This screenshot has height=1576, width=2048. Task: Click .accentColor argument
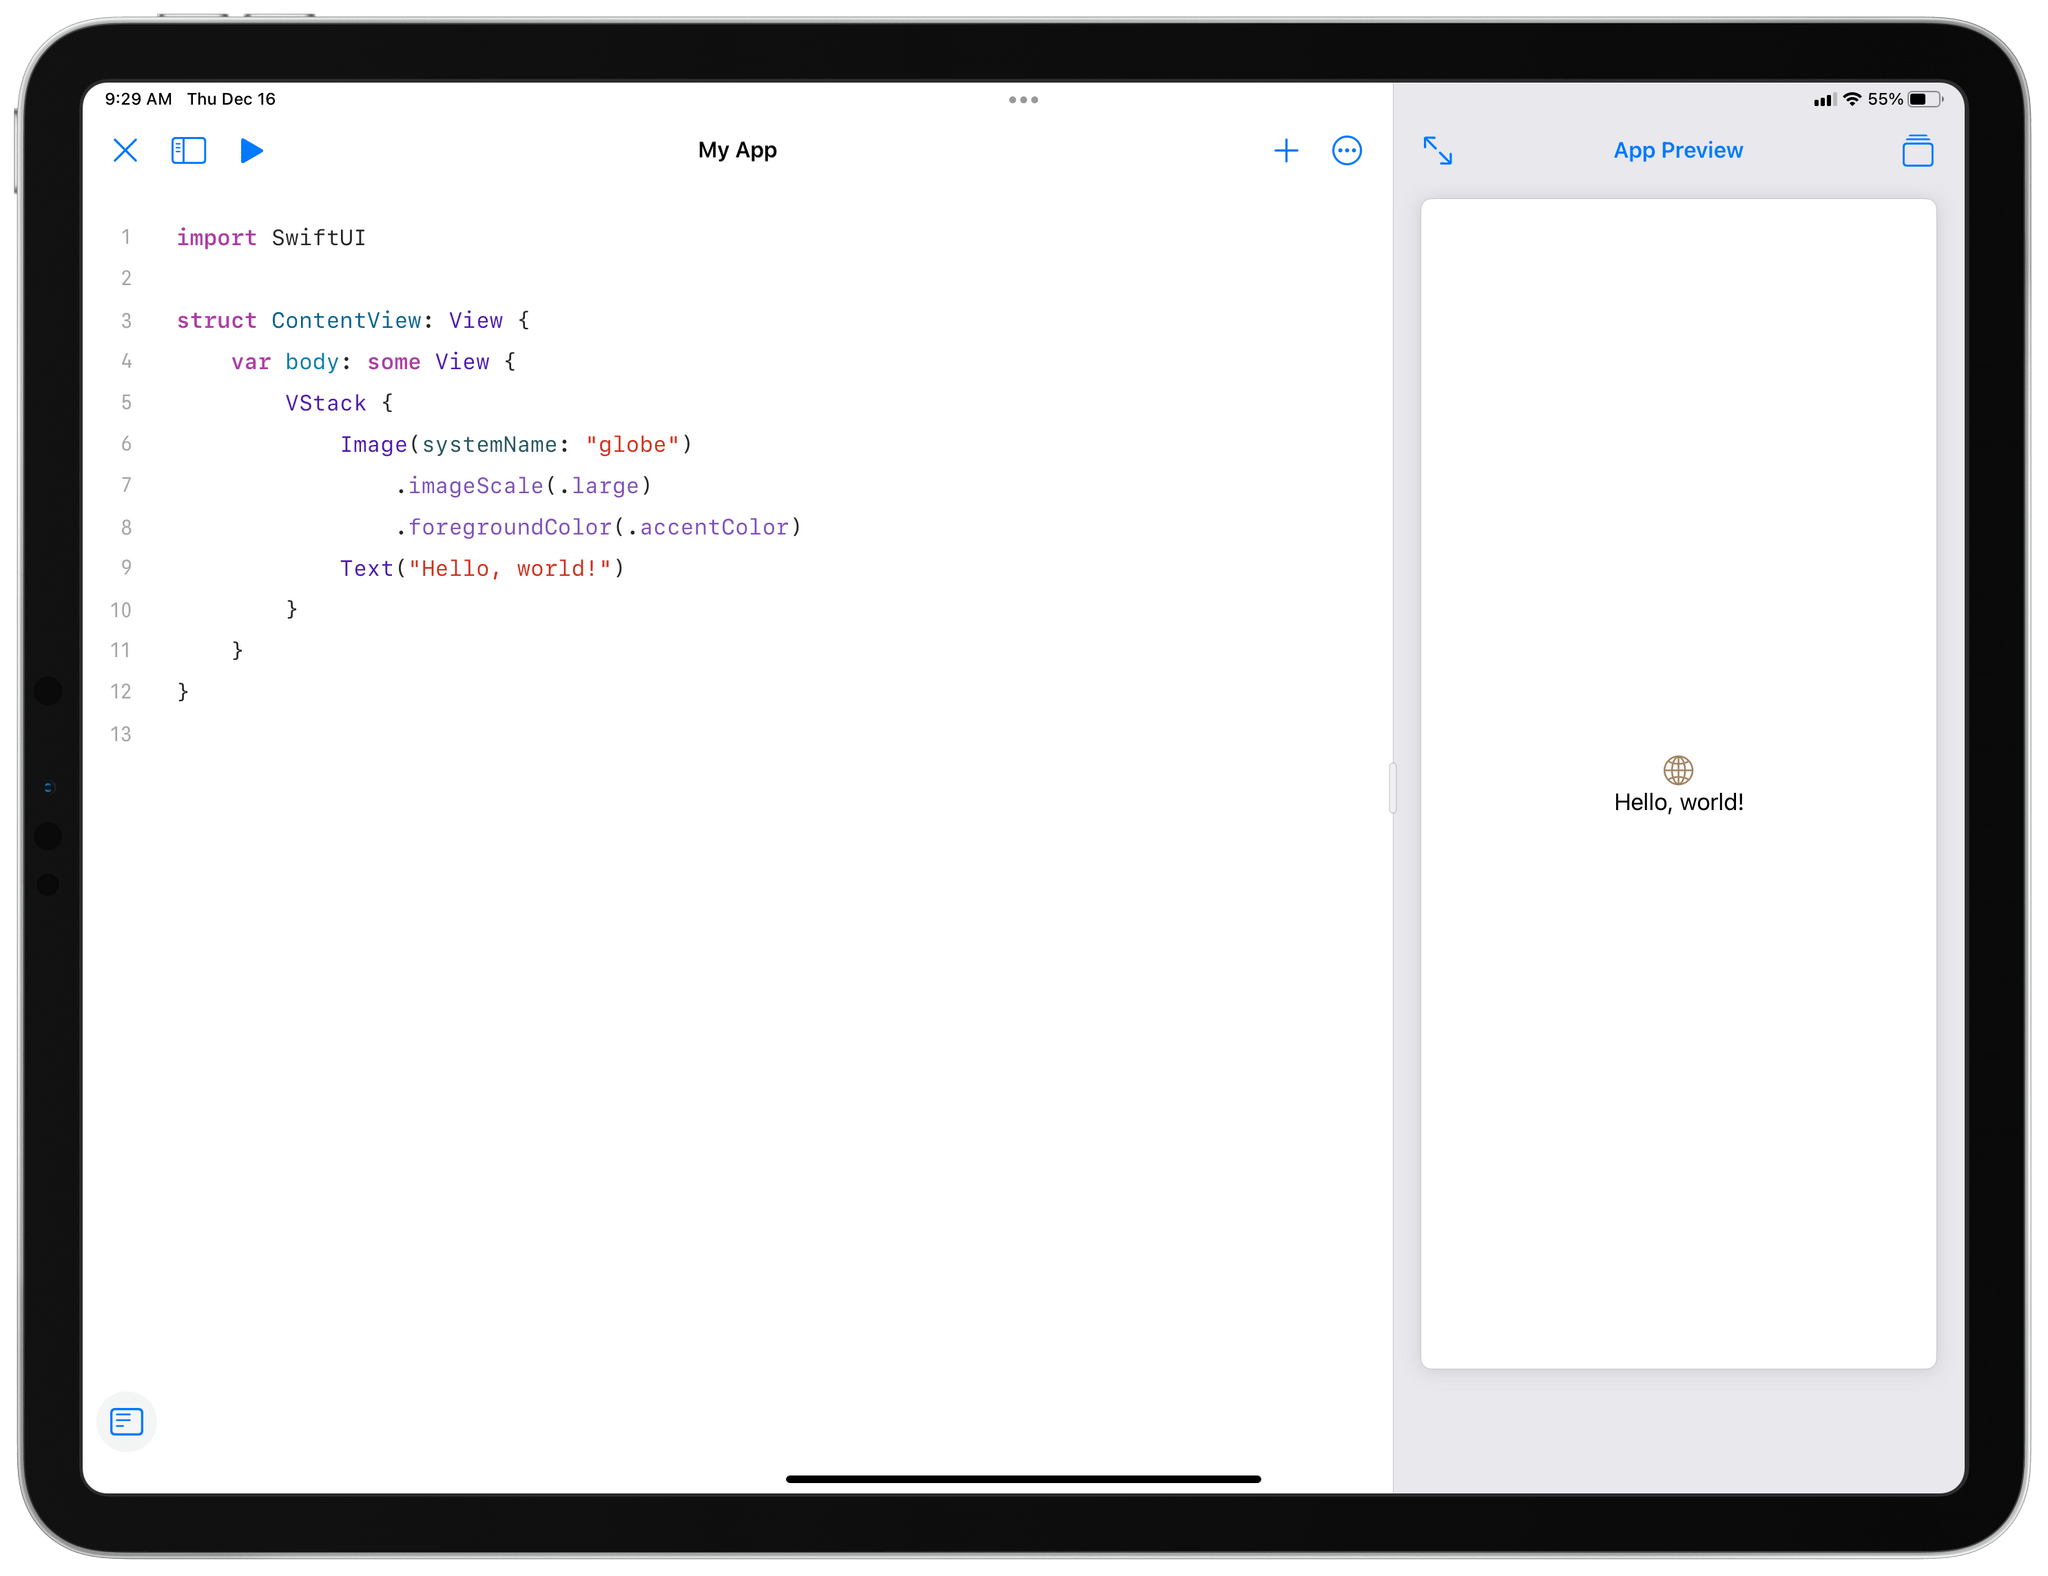point(708,527)
